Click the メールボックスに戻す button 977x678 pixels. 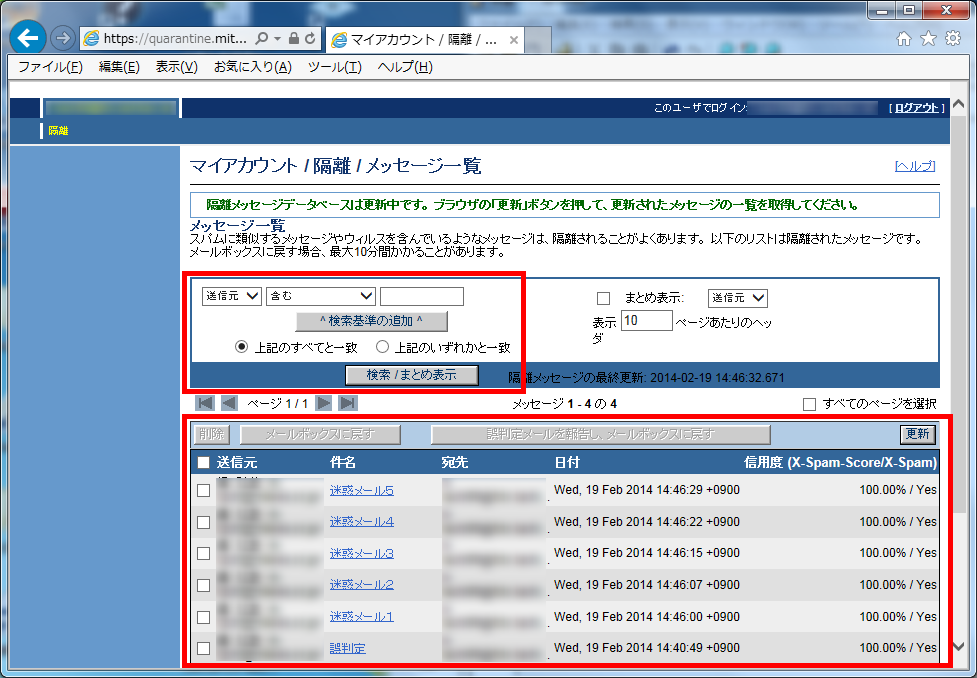pos(320,434)
